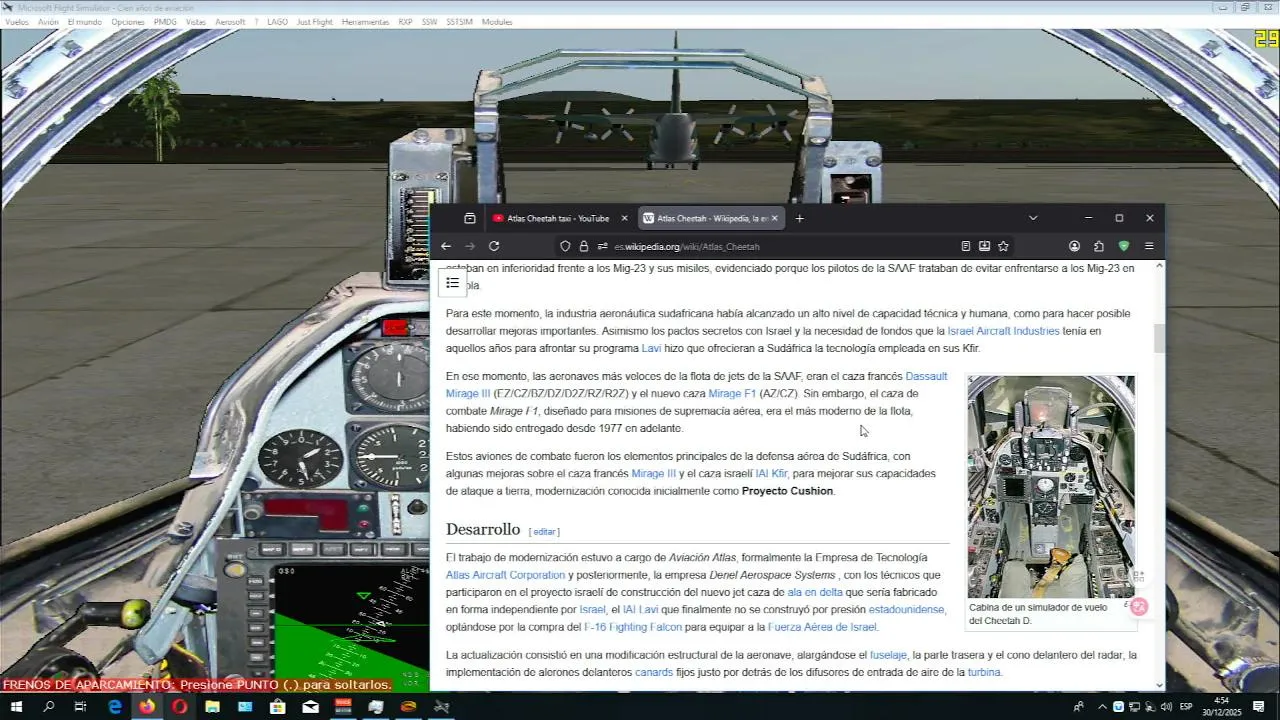
Task: Open the Firefox extensions puzzle icon
Action: 1099,246
